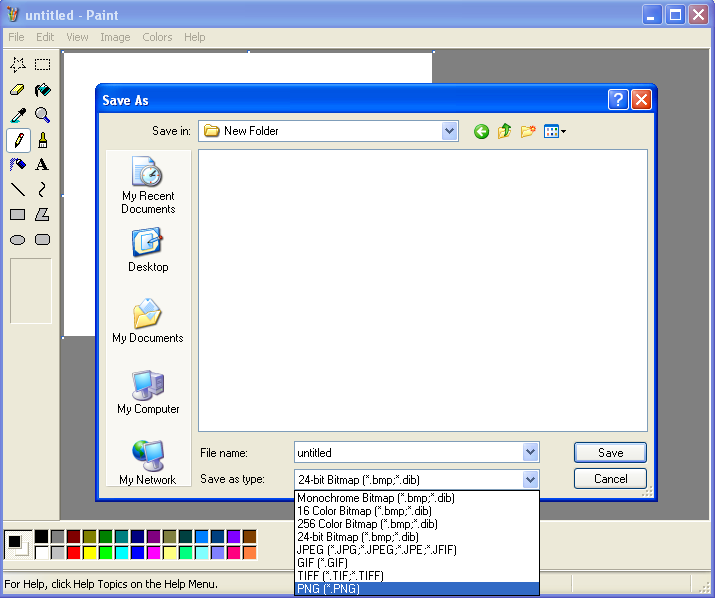Click the Back arrow in Save dialog
Image resolution: width=715 pixels, height=598 pixels.
pyautogui.click(x=481, y=131)
